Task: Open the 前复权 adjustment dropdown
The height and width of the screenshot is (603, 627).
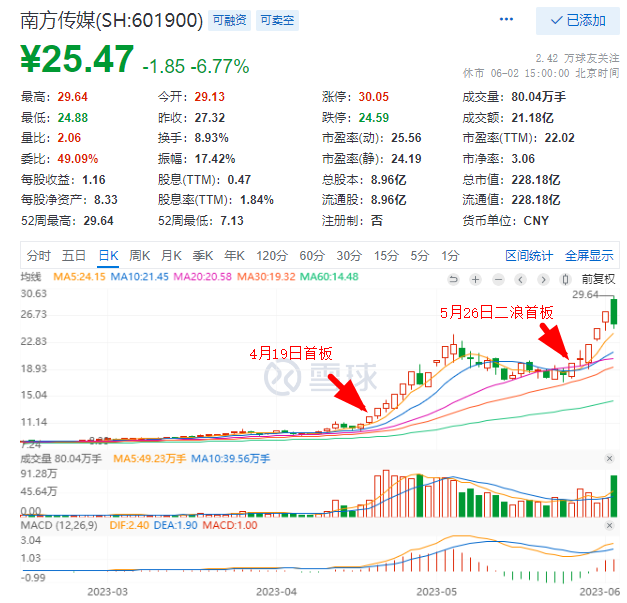Action: (x=598, y=279)
